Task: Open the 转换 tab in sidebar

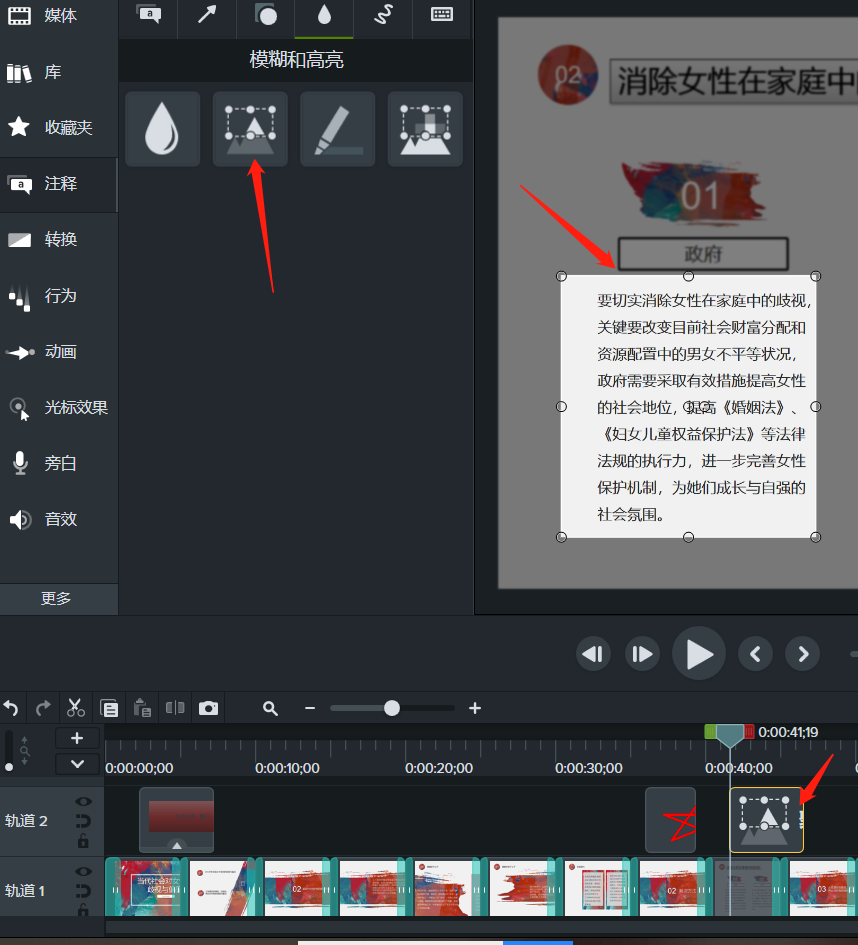Action: (58, 239)
